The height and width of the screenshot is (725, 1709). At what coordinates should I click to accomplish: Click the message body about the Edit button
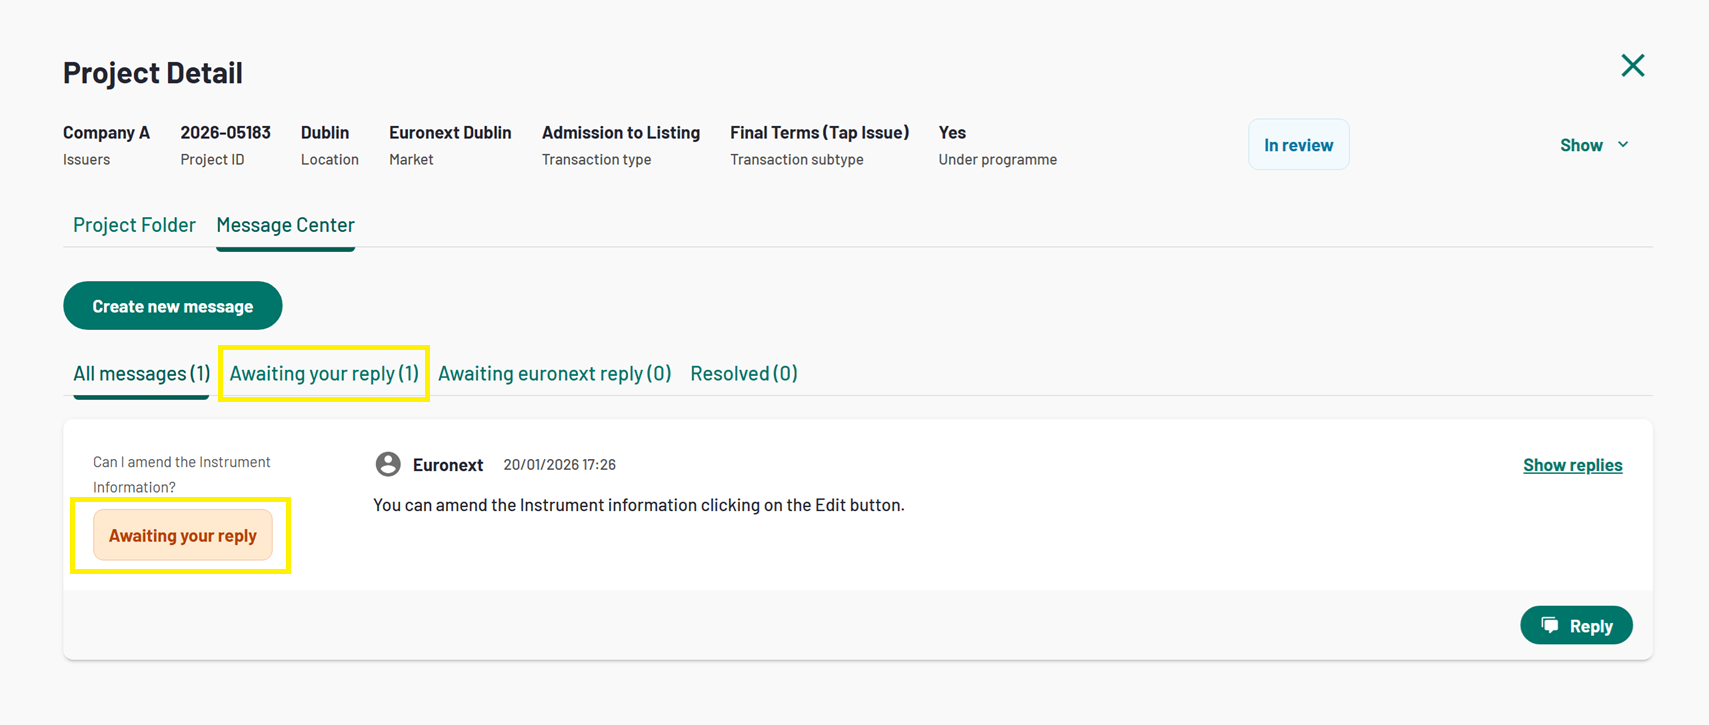[x=638, y=505]
